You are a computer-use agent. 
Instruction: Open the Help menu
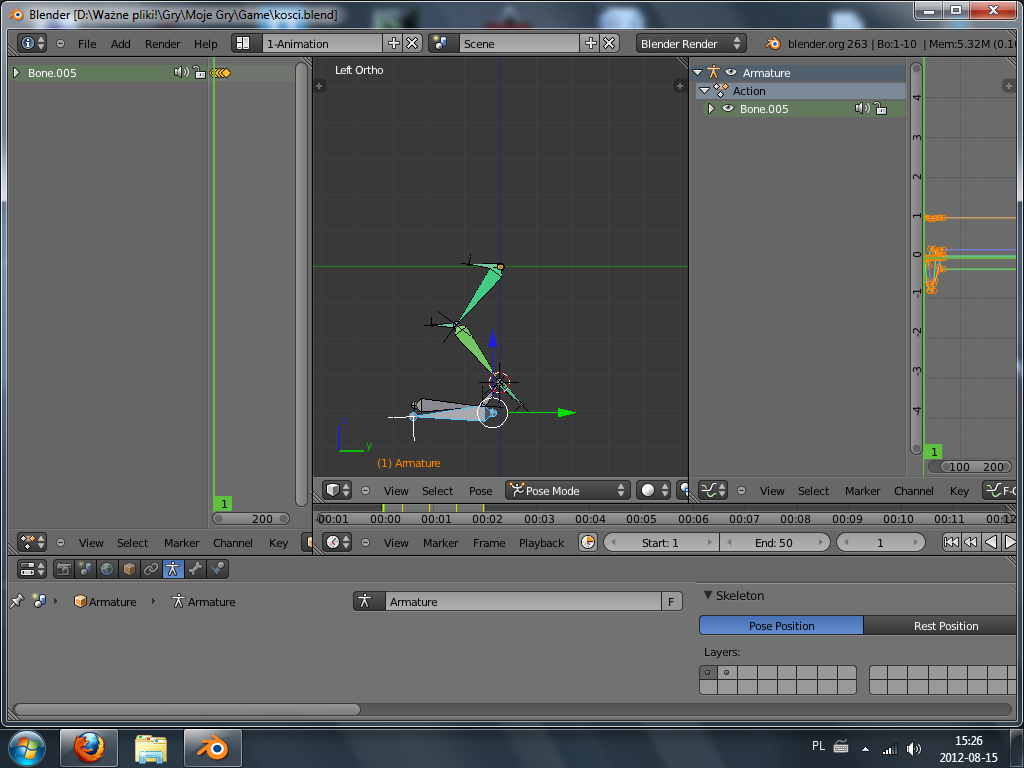pyautogui.click(x=206, y=44)
